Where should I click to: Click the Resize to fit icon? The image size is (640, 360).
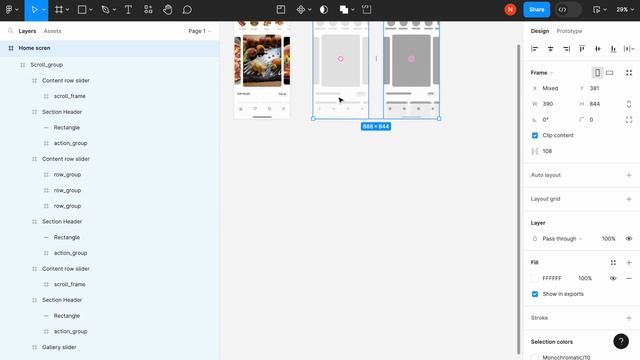tap(629, 73)
